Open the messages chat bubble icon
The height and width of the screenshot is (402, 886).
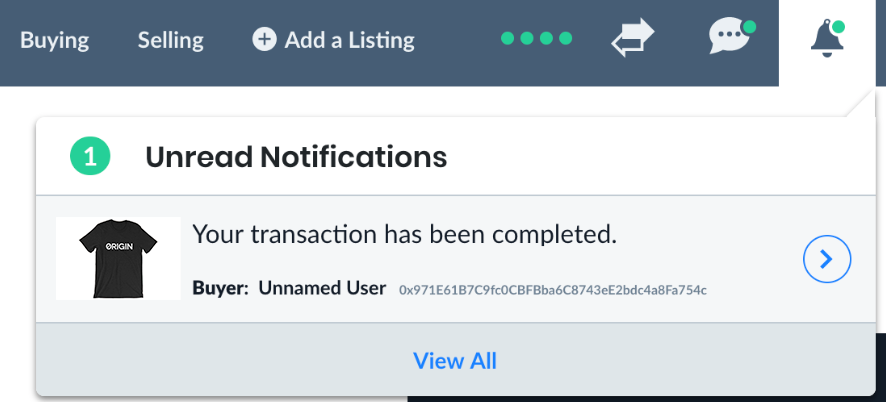[x=729, y=36]
